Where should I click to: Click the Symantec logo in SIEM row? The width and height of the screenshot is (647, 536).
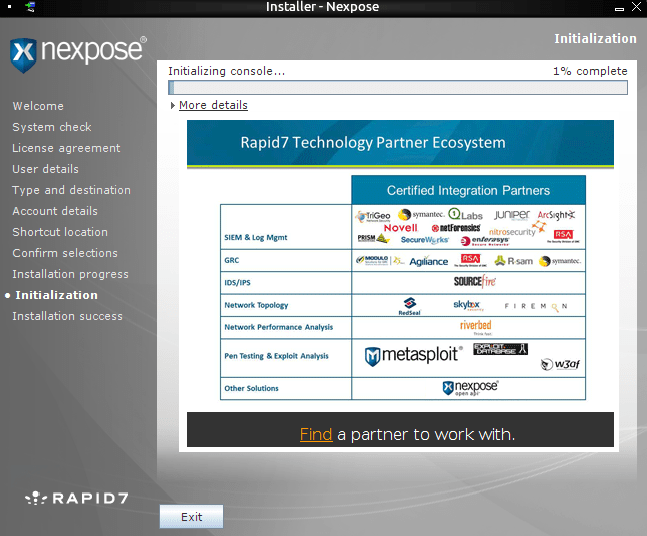click(x=421, y=215)
